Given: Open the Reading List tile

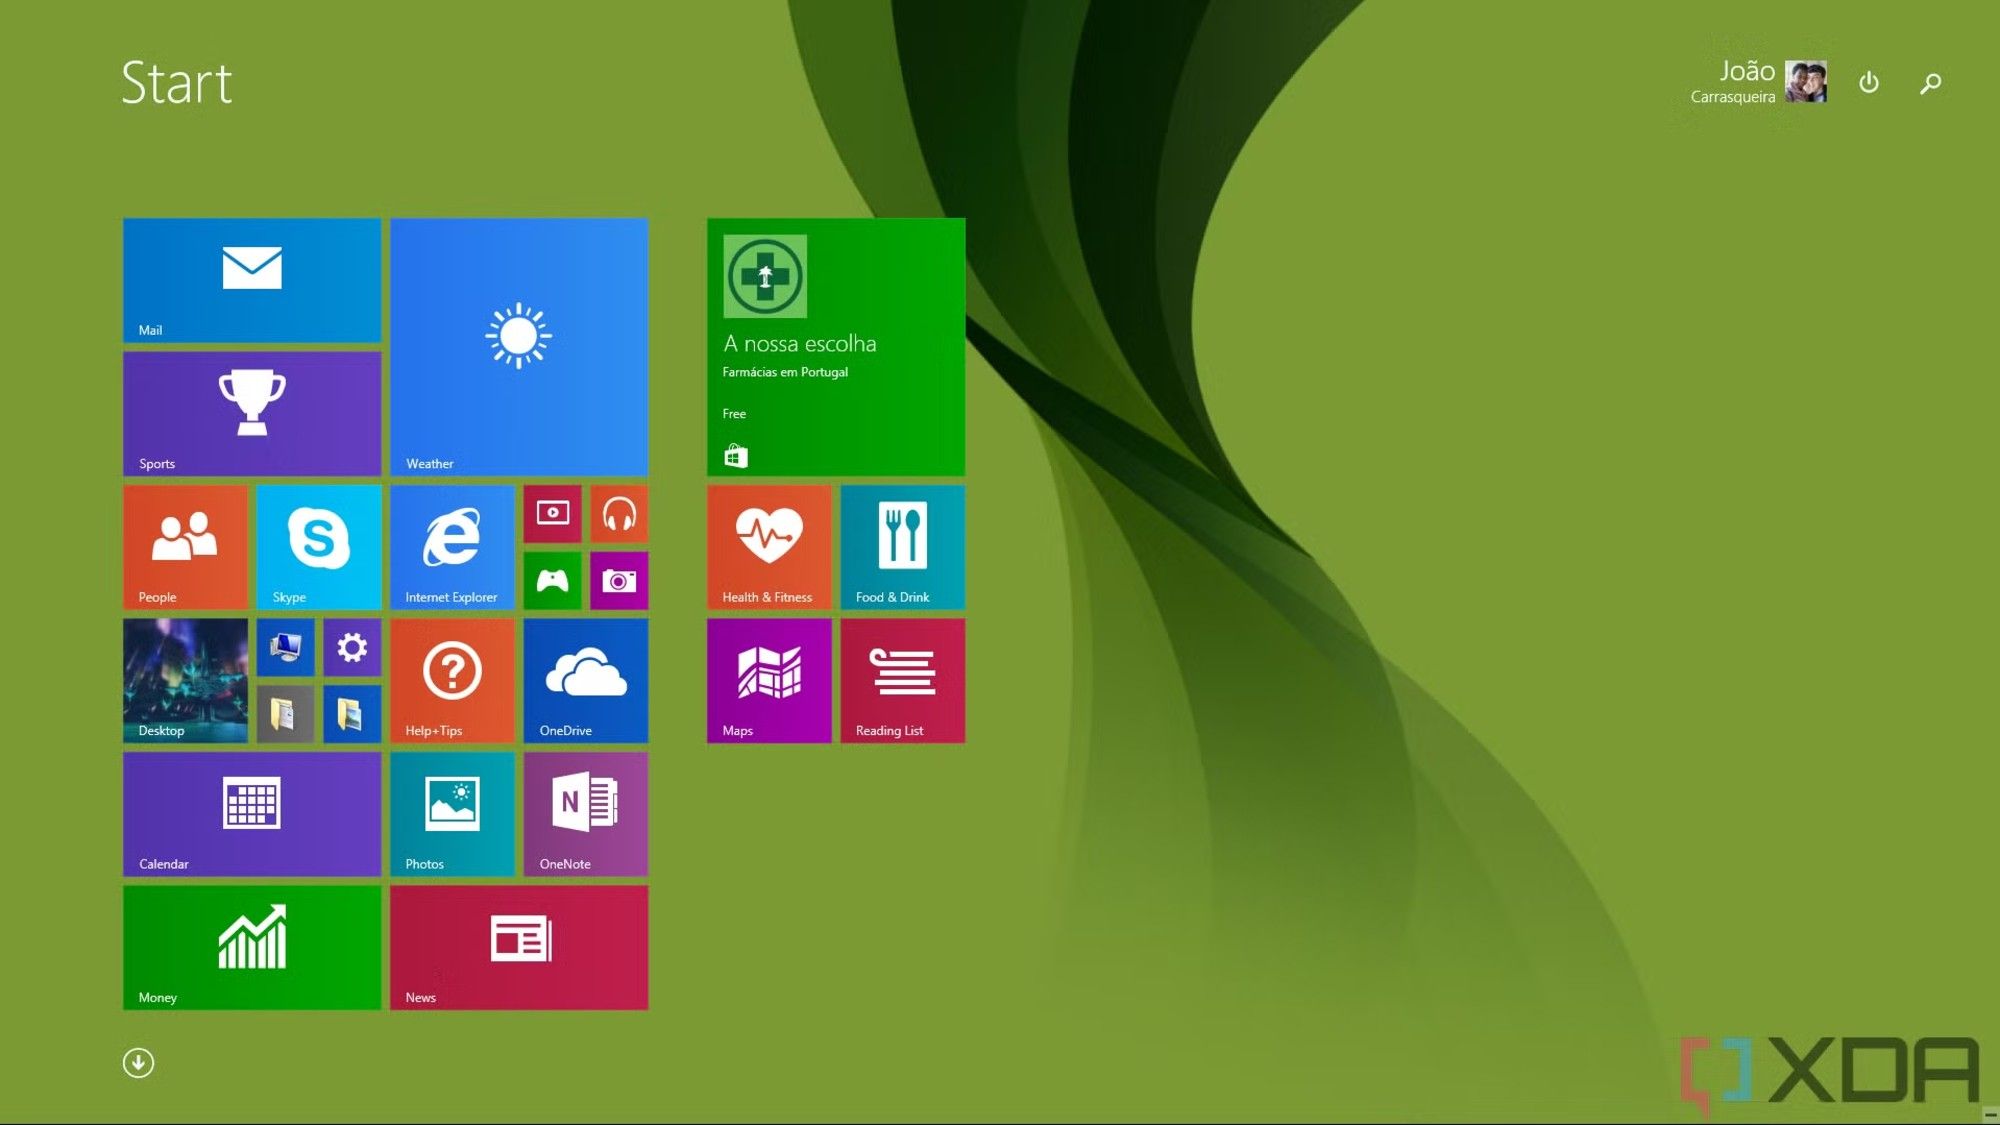Looking at the screenshot, I should point(903,680).
